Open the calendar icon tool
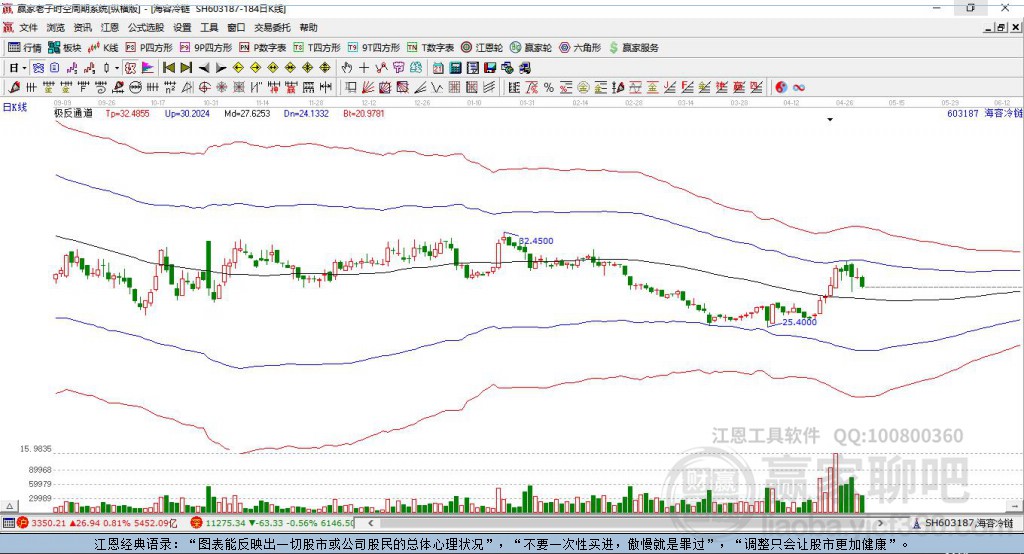 (438, 68)
